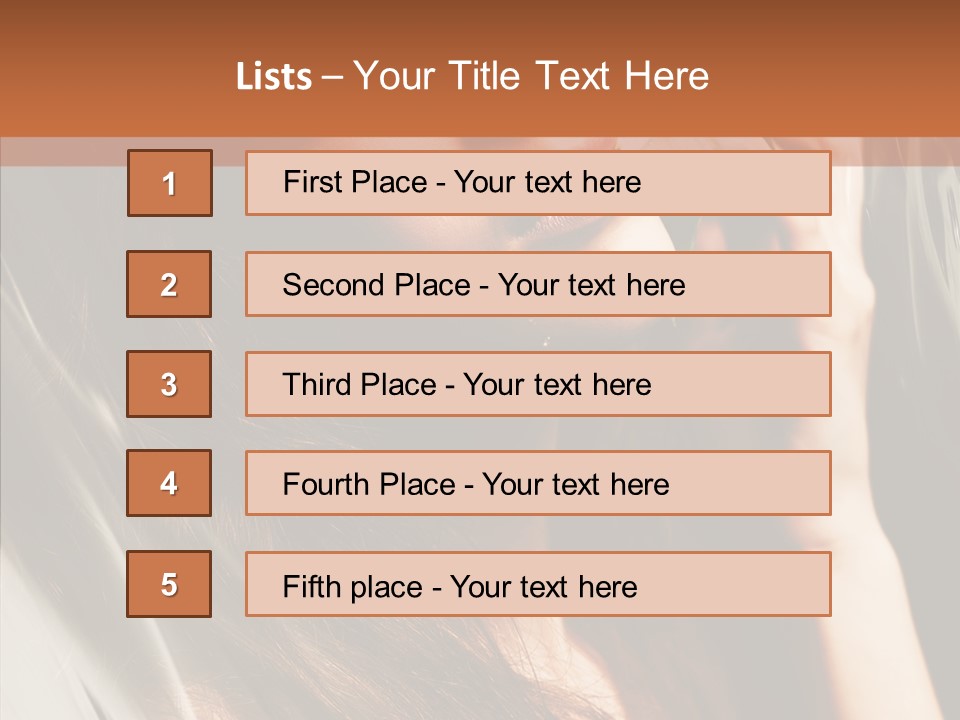
Task: Click the bold word "Lists" in title
Action: pos(274,77)
